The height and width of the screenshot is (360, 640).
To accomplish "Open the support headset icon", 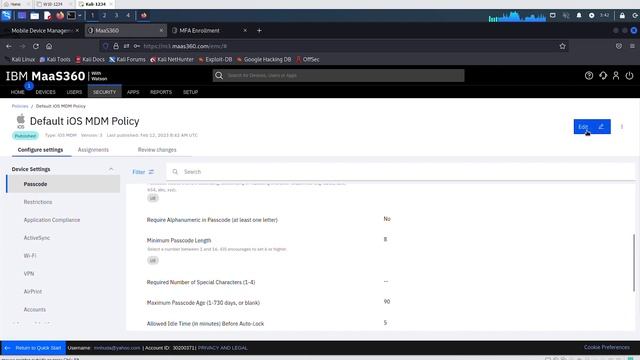I will coord(603,76).
